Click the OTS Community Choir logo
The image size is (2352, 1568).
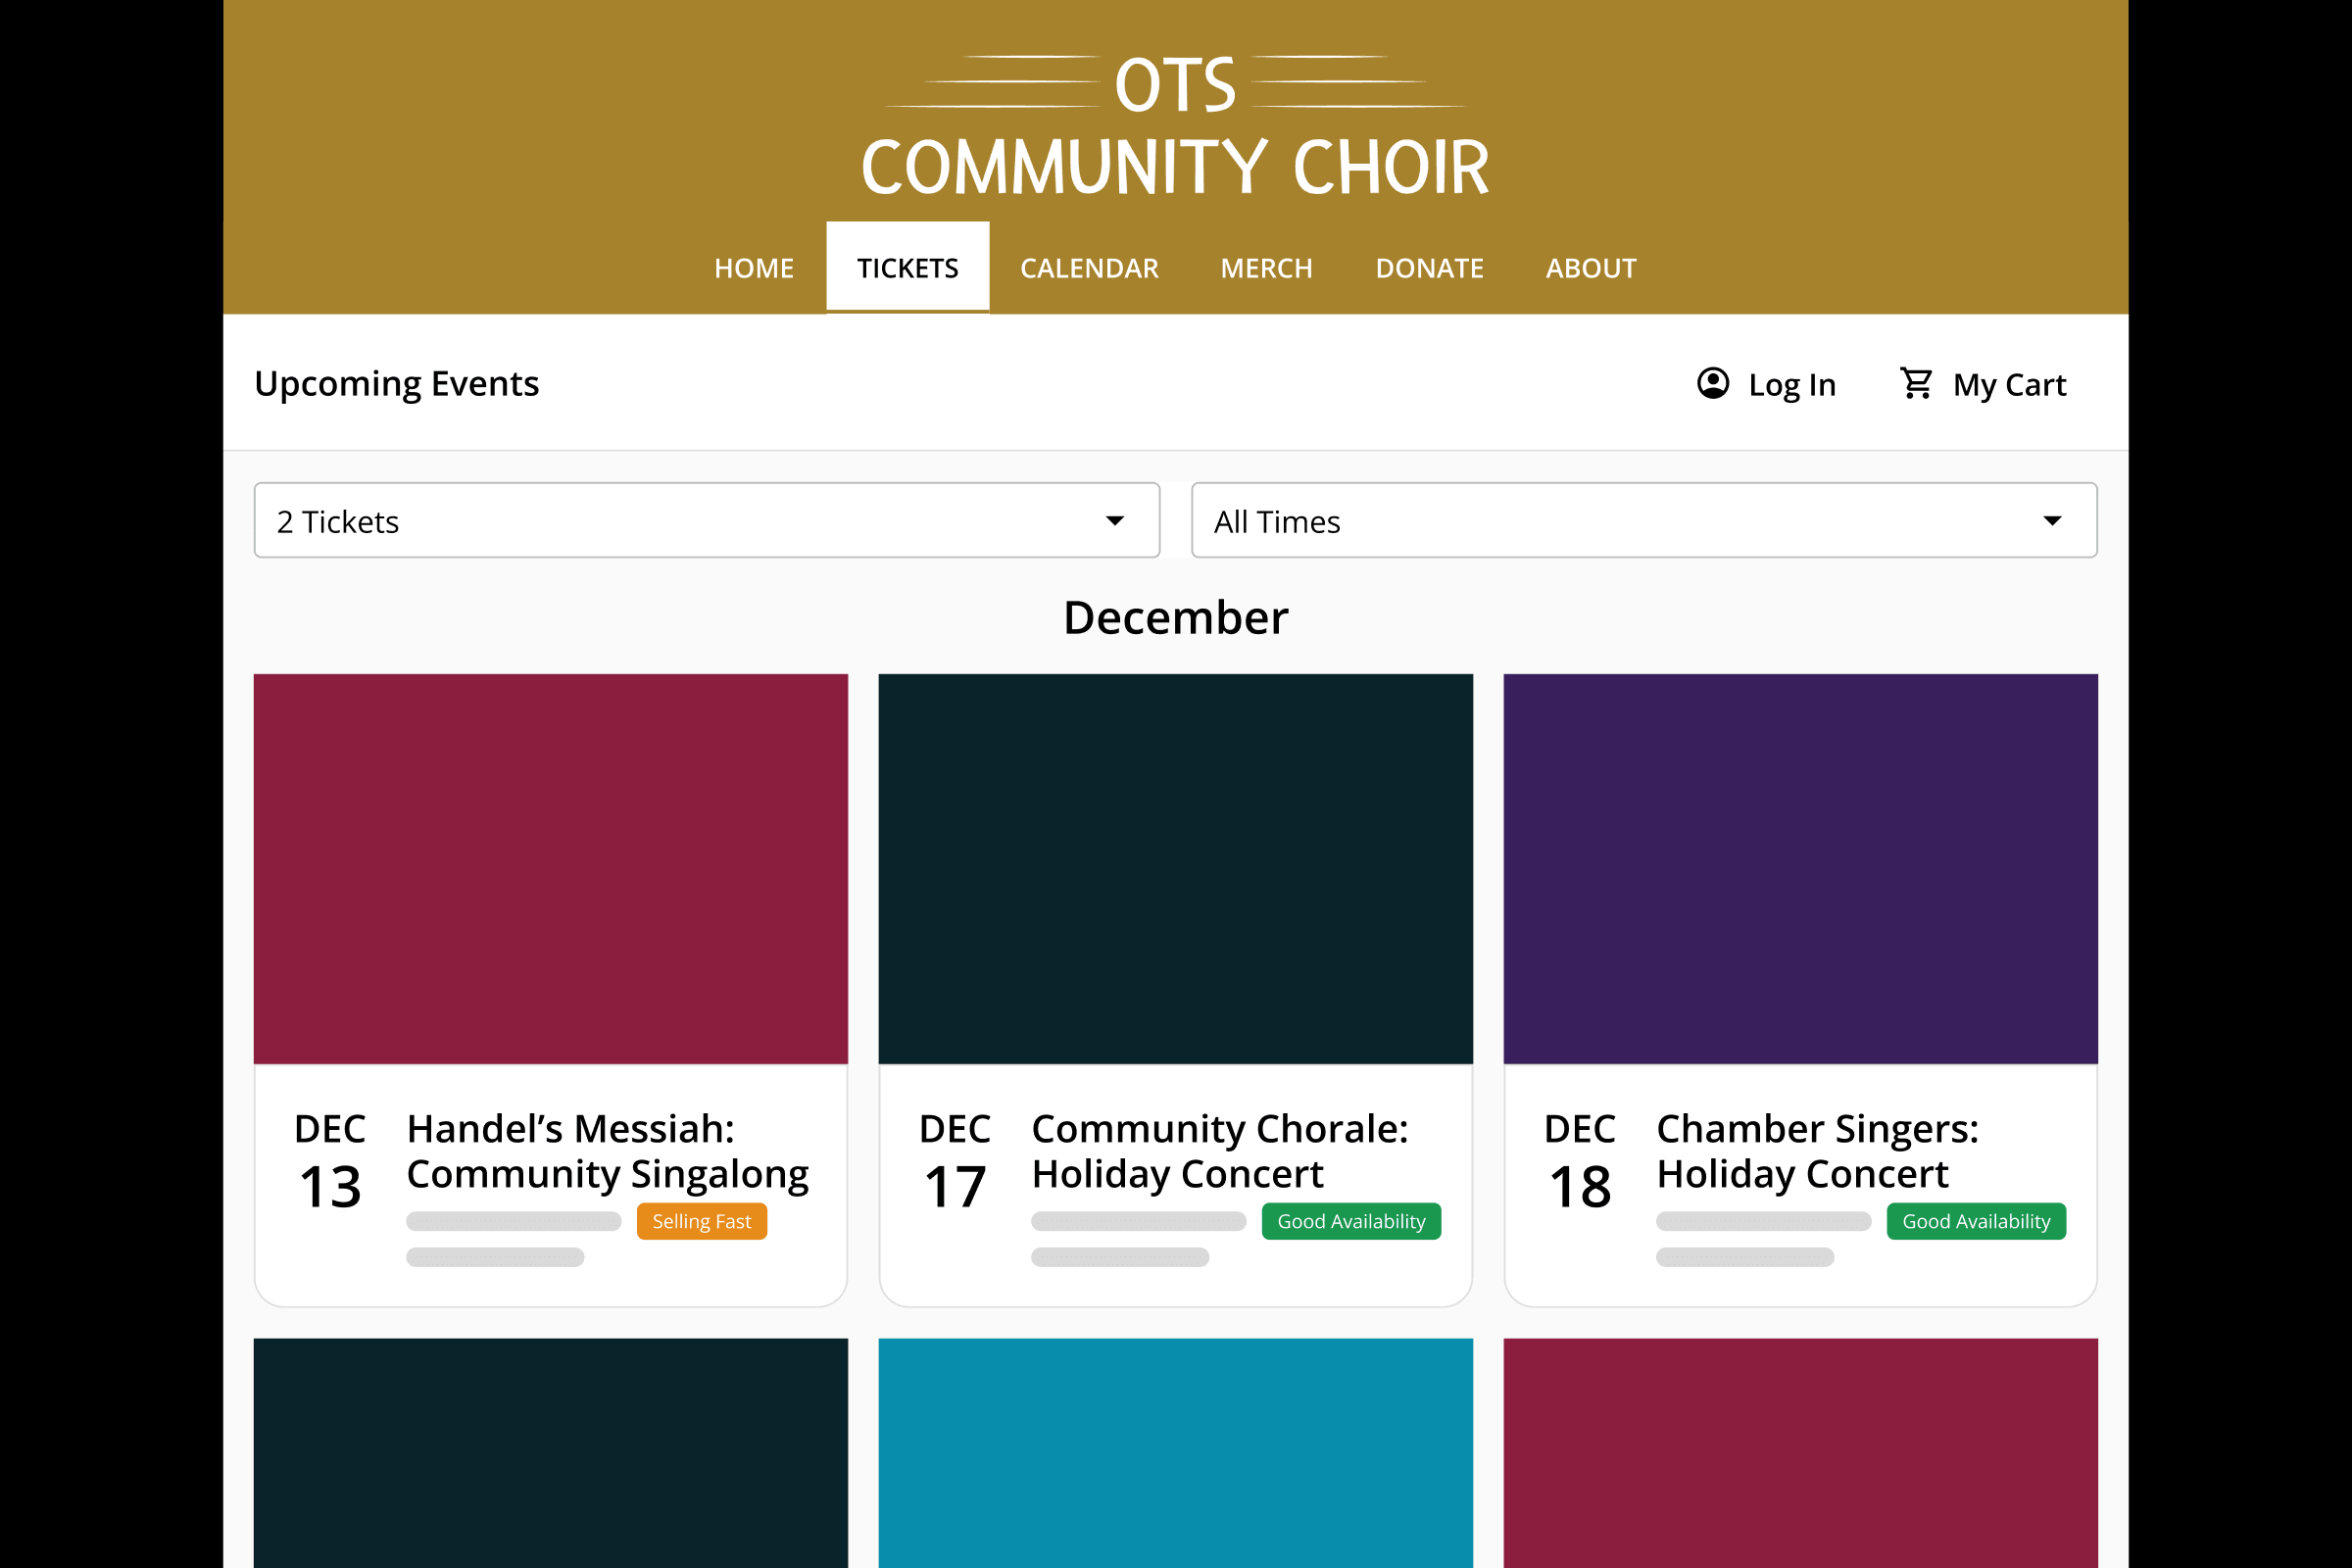[x=1176, y=125]
